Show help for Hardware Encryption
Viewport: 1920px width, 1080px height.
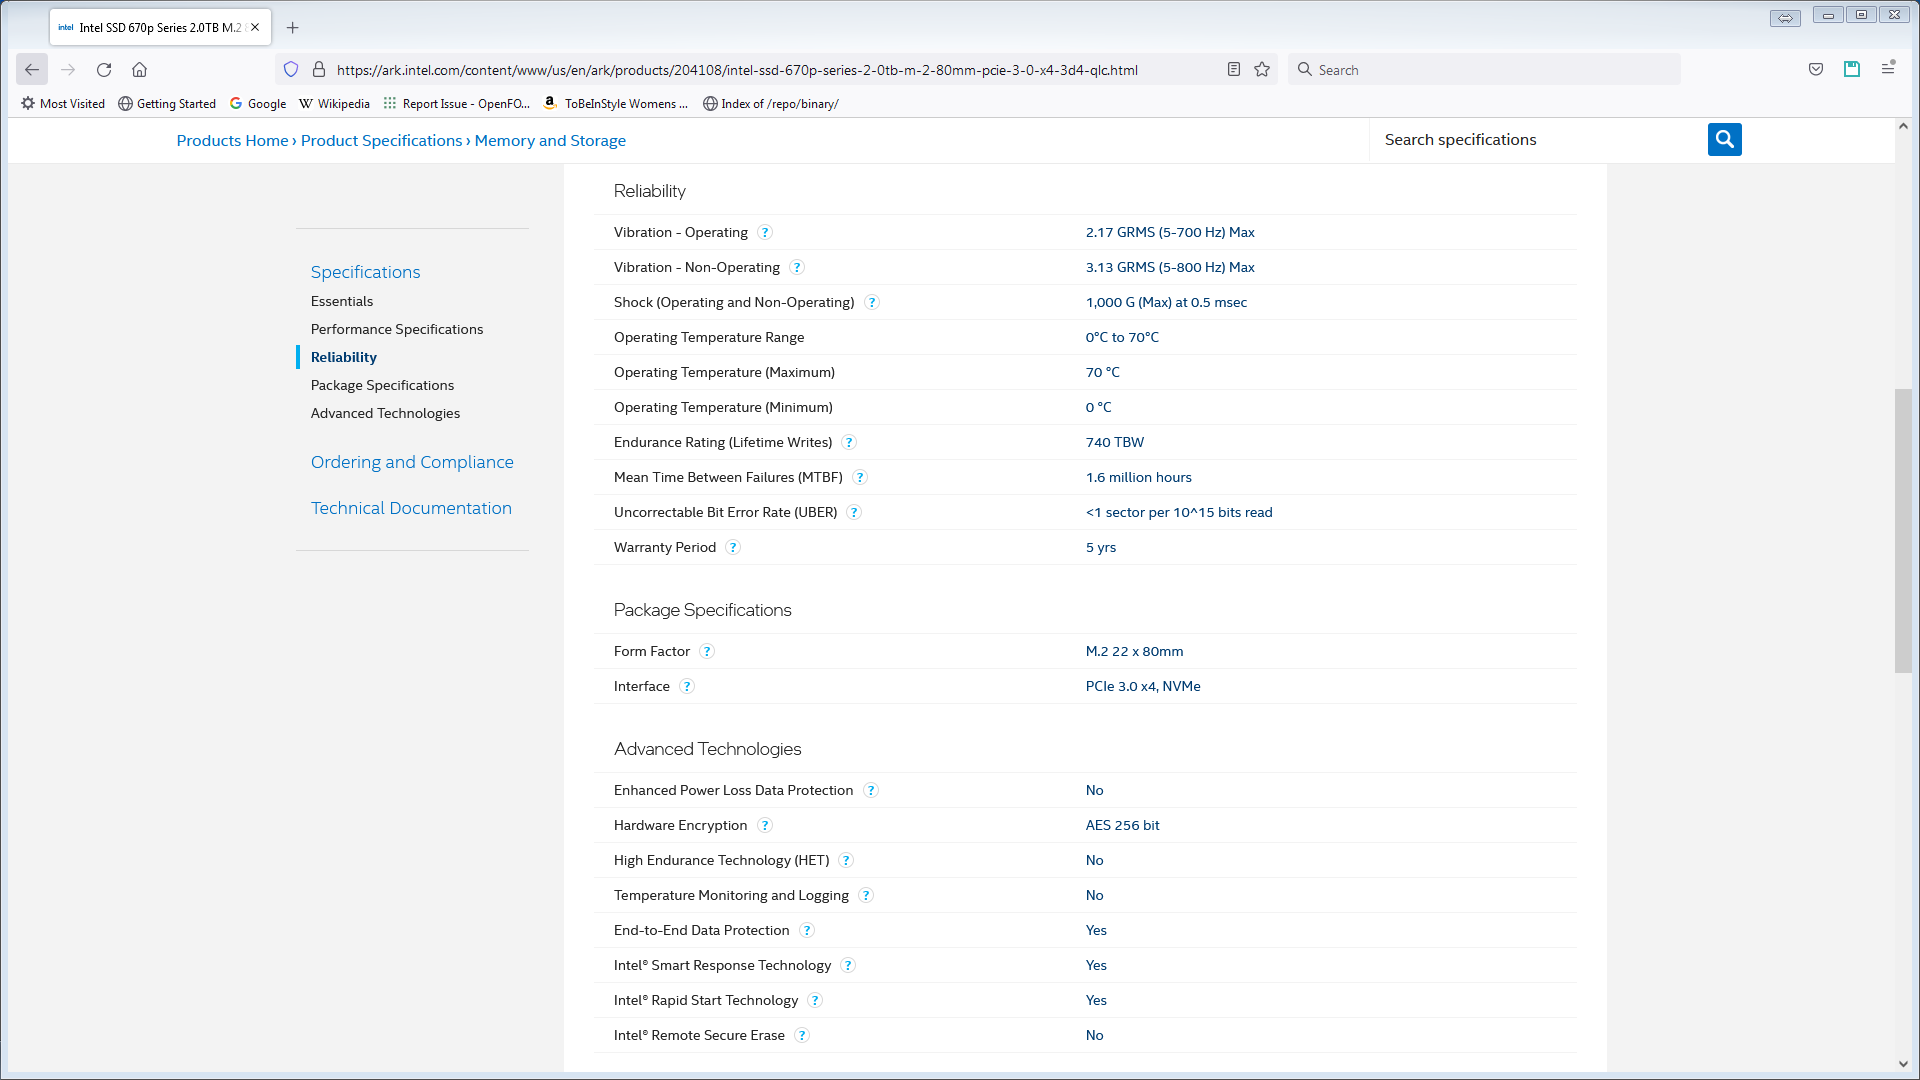(765, 826)
